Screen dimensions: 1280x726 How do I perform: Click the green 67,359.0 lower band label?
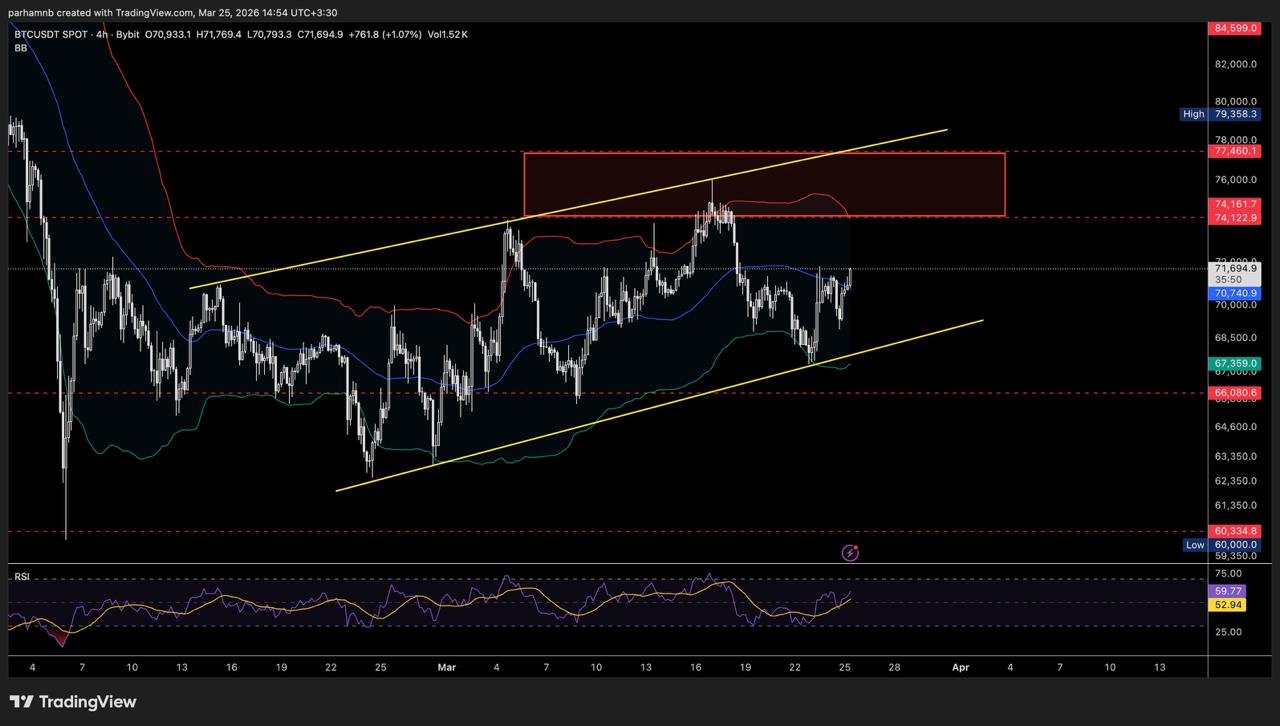click(x=1235, y=363)
